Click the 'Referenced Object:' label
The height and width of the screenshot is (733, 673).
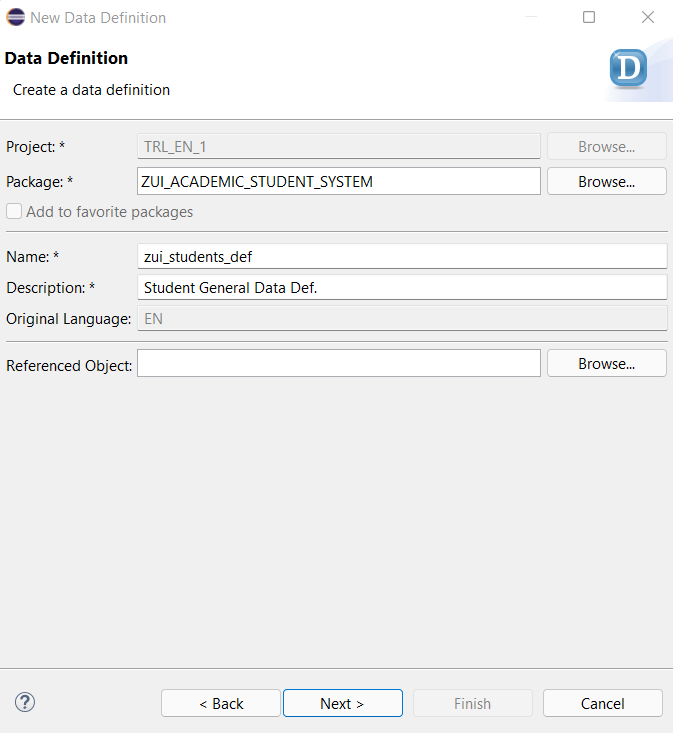[69, 366]
